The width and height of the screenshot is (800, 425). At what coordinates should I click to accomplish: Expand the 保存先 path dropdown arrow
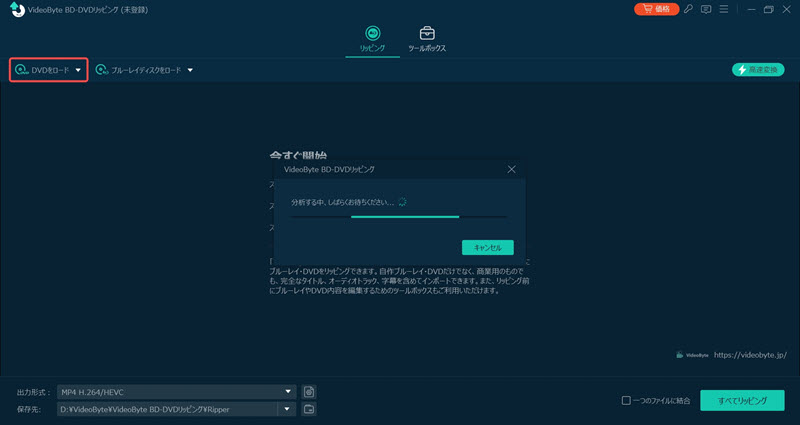click(x=287, y=409)
